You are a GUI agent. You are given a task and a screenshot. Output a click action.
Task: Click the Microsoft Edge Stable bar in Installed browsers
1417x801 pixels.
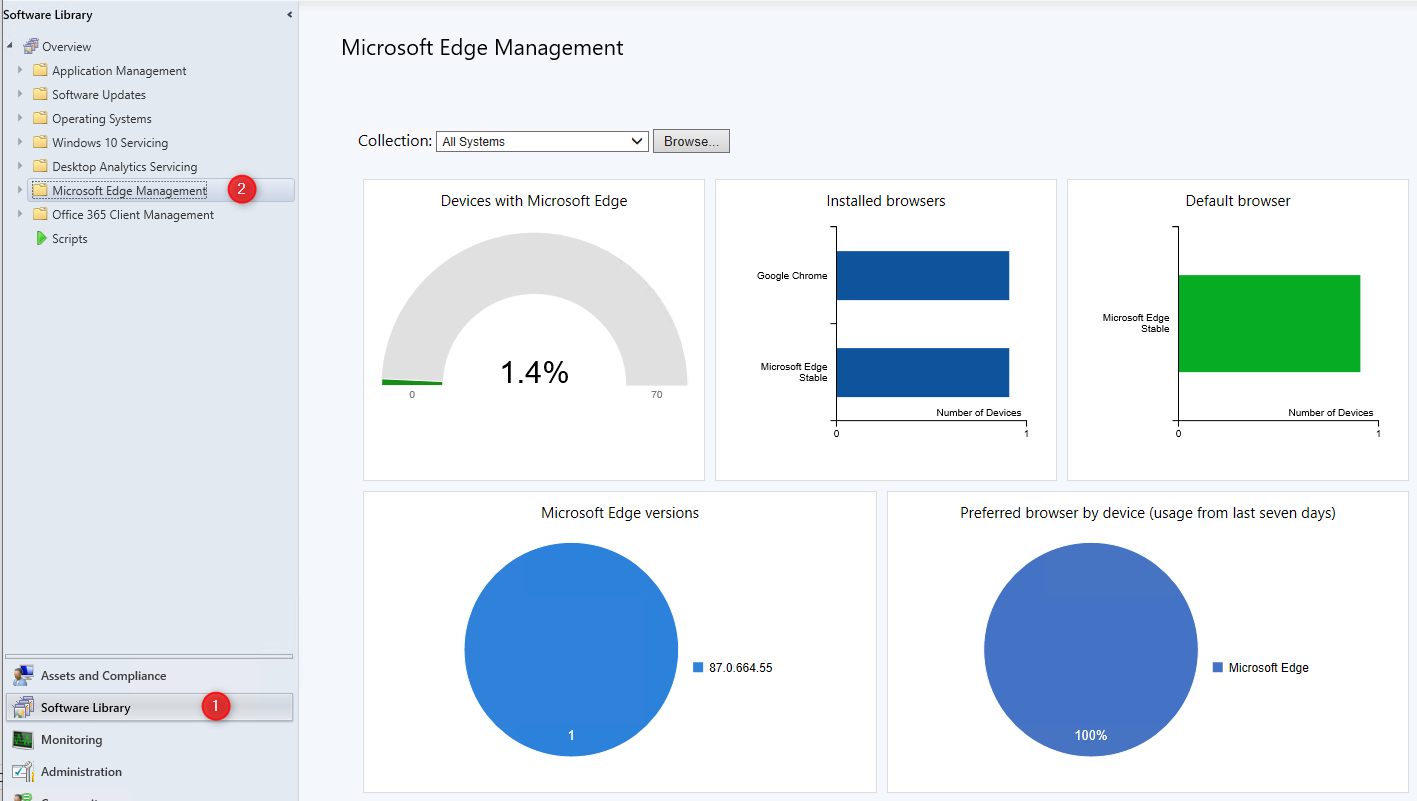[922, 372]
